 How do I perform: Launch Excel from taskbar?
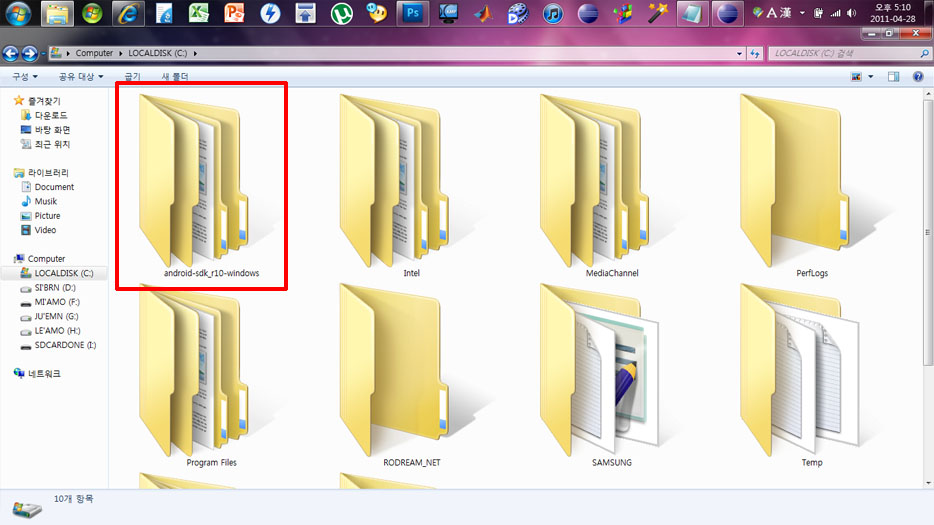coord(198,13)
